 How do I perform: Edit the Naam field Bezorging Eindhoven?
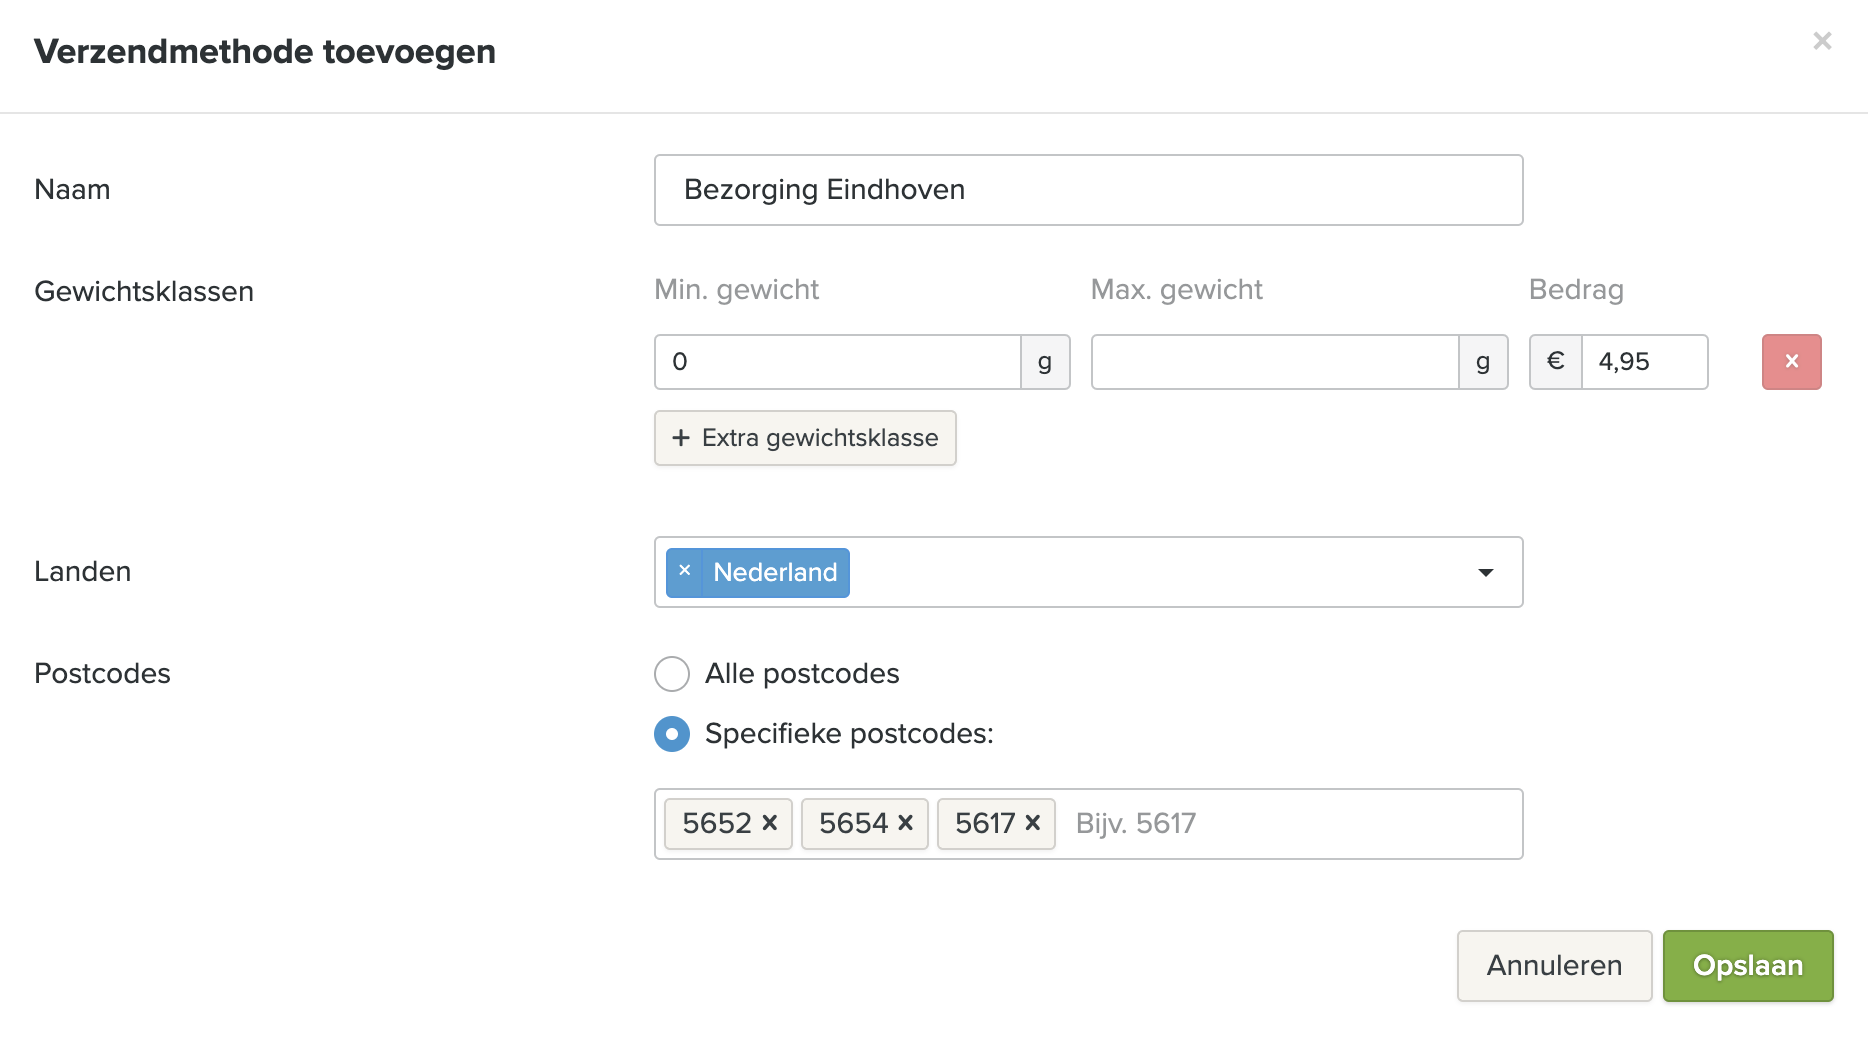[x=1088, y=190]
